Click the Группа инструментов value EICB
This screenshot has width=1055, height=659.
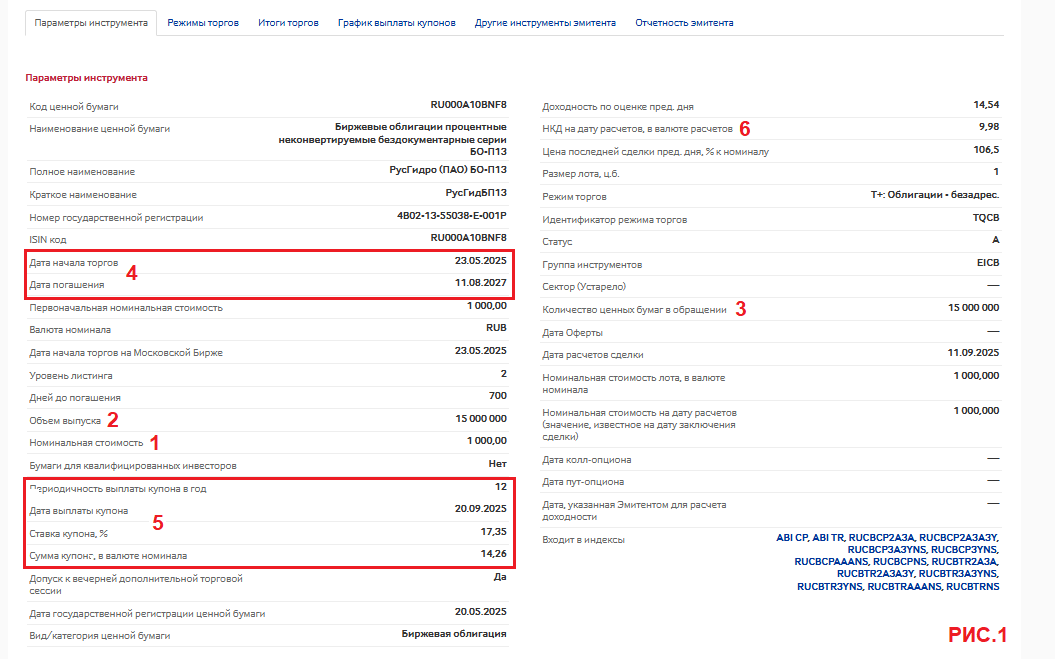(x=988, y=263)
